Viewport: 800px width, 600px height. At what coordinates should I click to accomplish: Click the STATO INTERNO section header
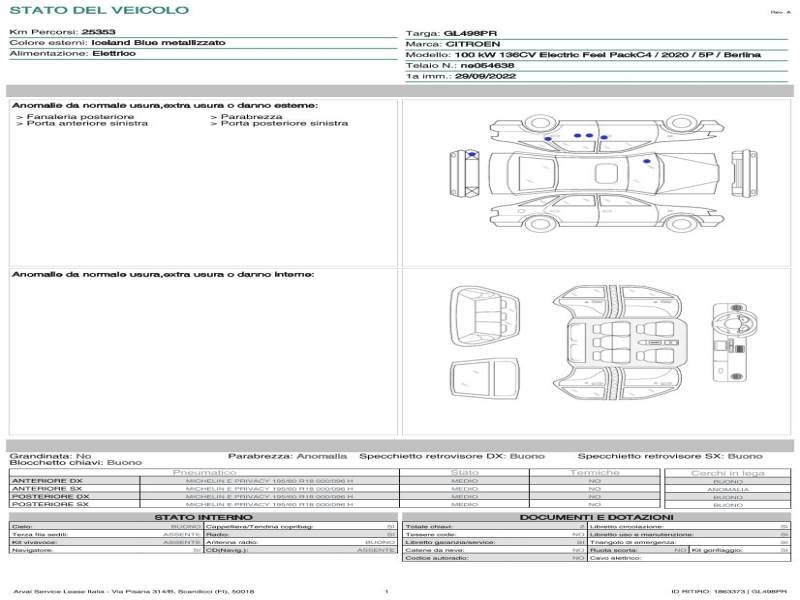203,517
